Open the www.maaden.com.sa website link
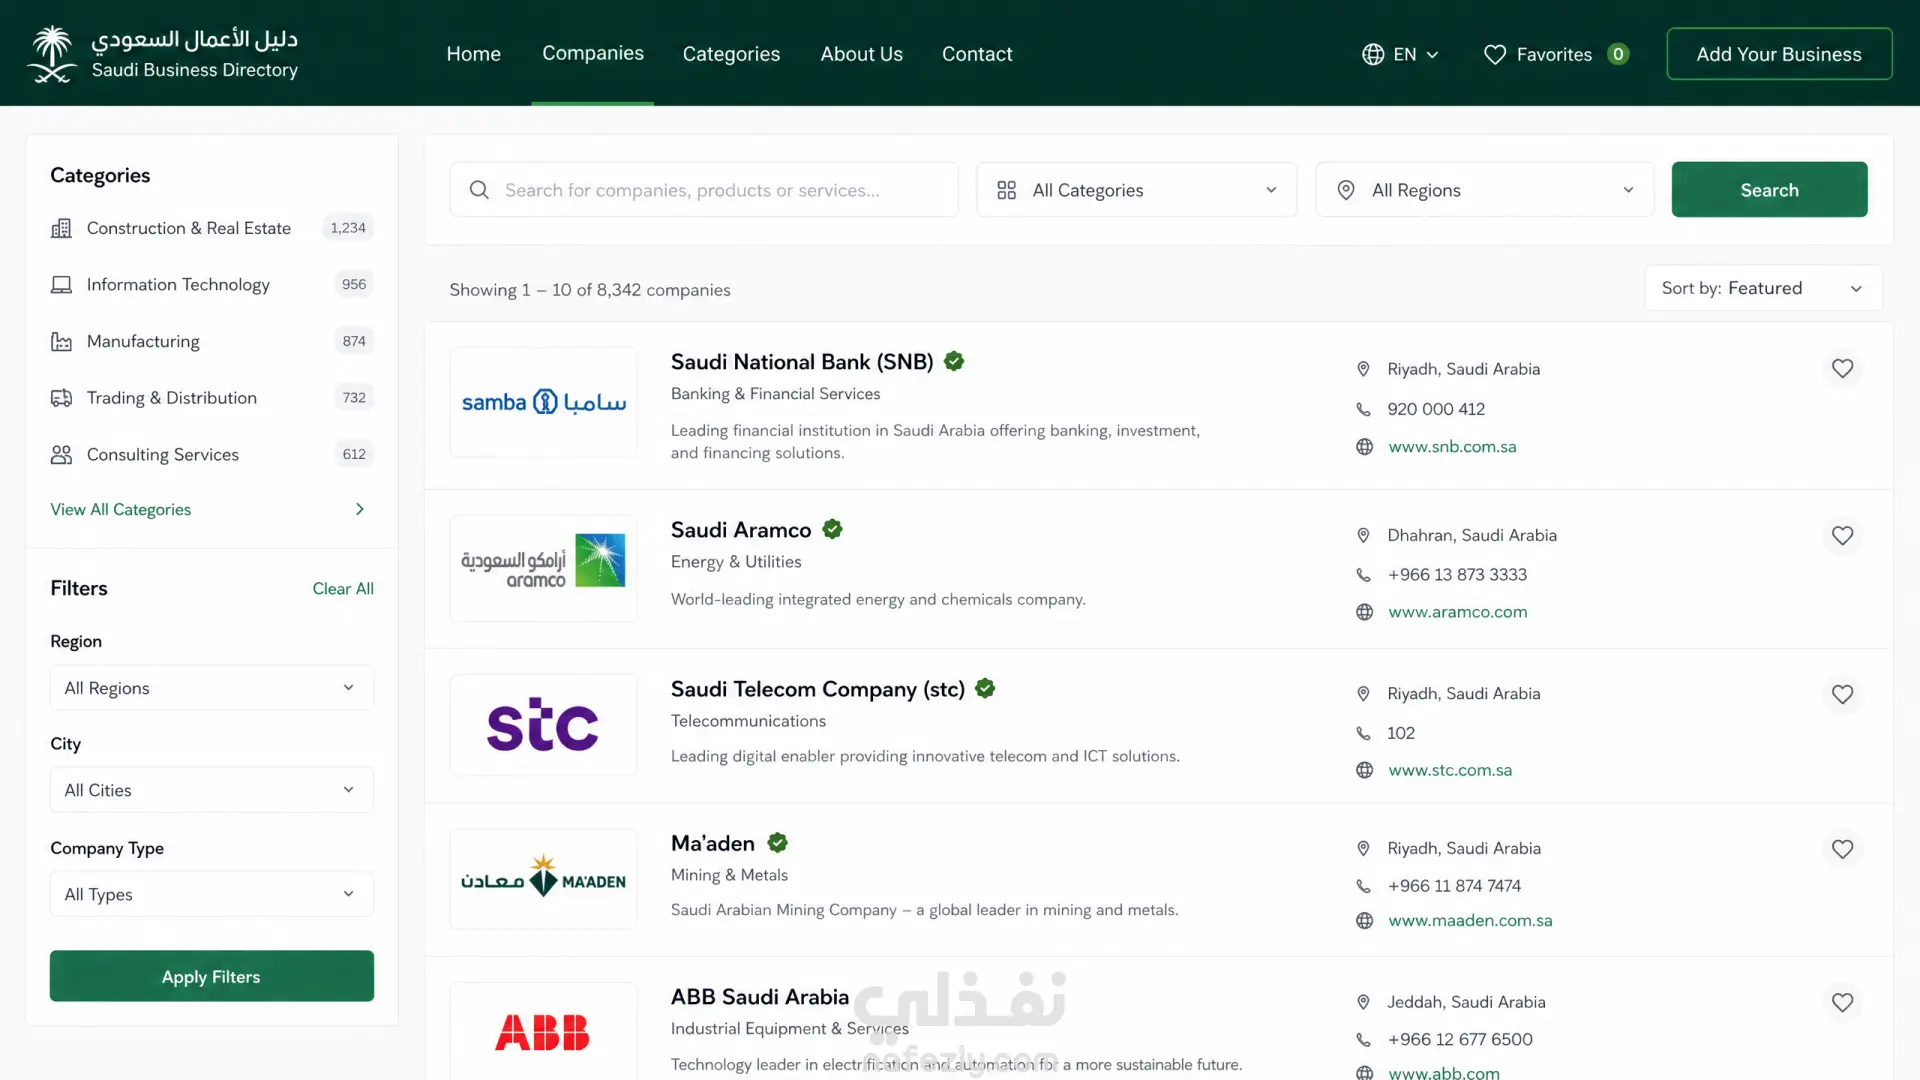1920x1080 pixels. pyautogui.click(x=1470, y=921)
